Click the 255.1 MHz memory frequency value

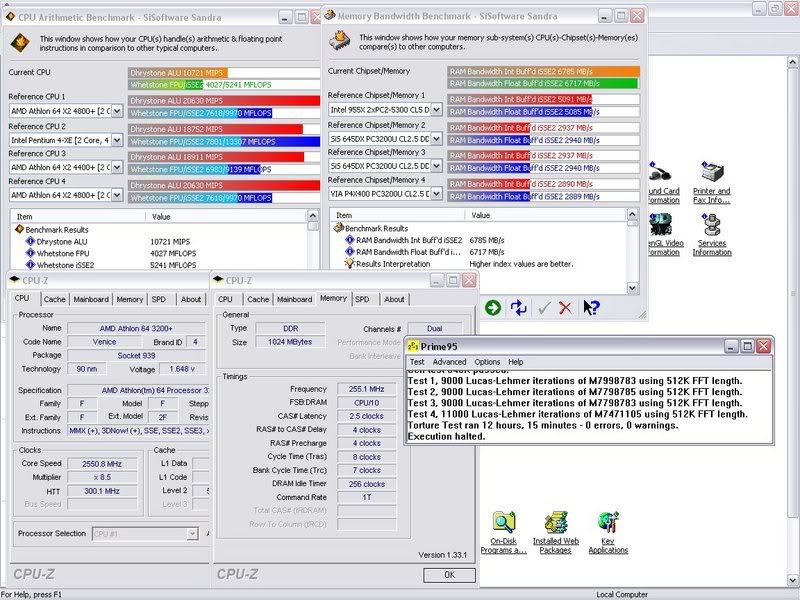366,389
